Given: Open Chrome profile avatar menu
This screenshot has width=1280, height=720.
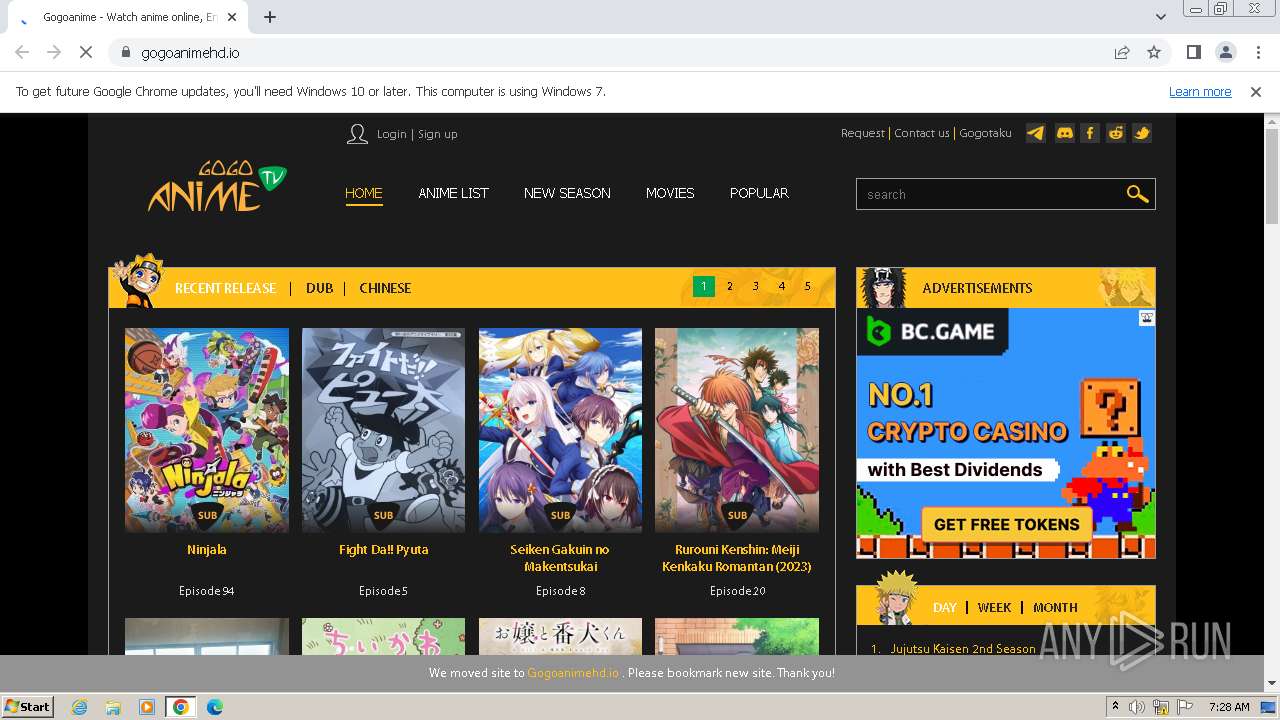Looking at the screenshot, I should click(1225, 52).
